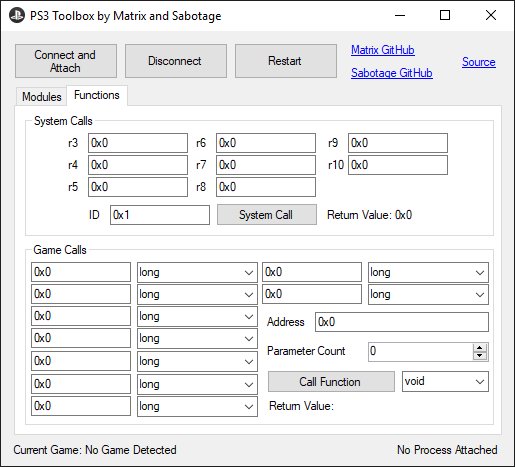Screen dimensions: 515x467
Task: Click first right-column Game Calls parameter field
Action: point(312,272)
